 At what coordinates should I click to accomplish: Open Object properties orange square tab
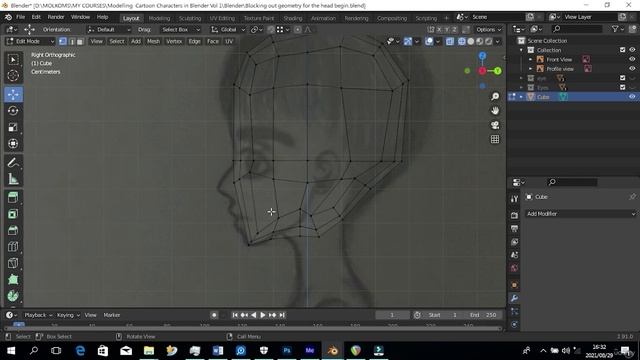514,284
